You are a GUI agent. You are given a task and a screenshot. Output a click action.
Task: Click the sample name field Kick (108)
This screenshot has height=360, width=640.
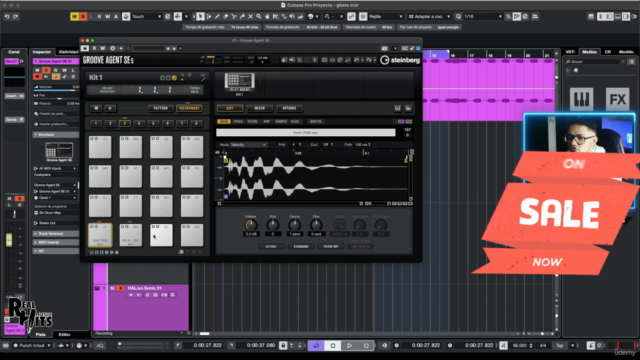pyautogui.click(x=306, y=133)
